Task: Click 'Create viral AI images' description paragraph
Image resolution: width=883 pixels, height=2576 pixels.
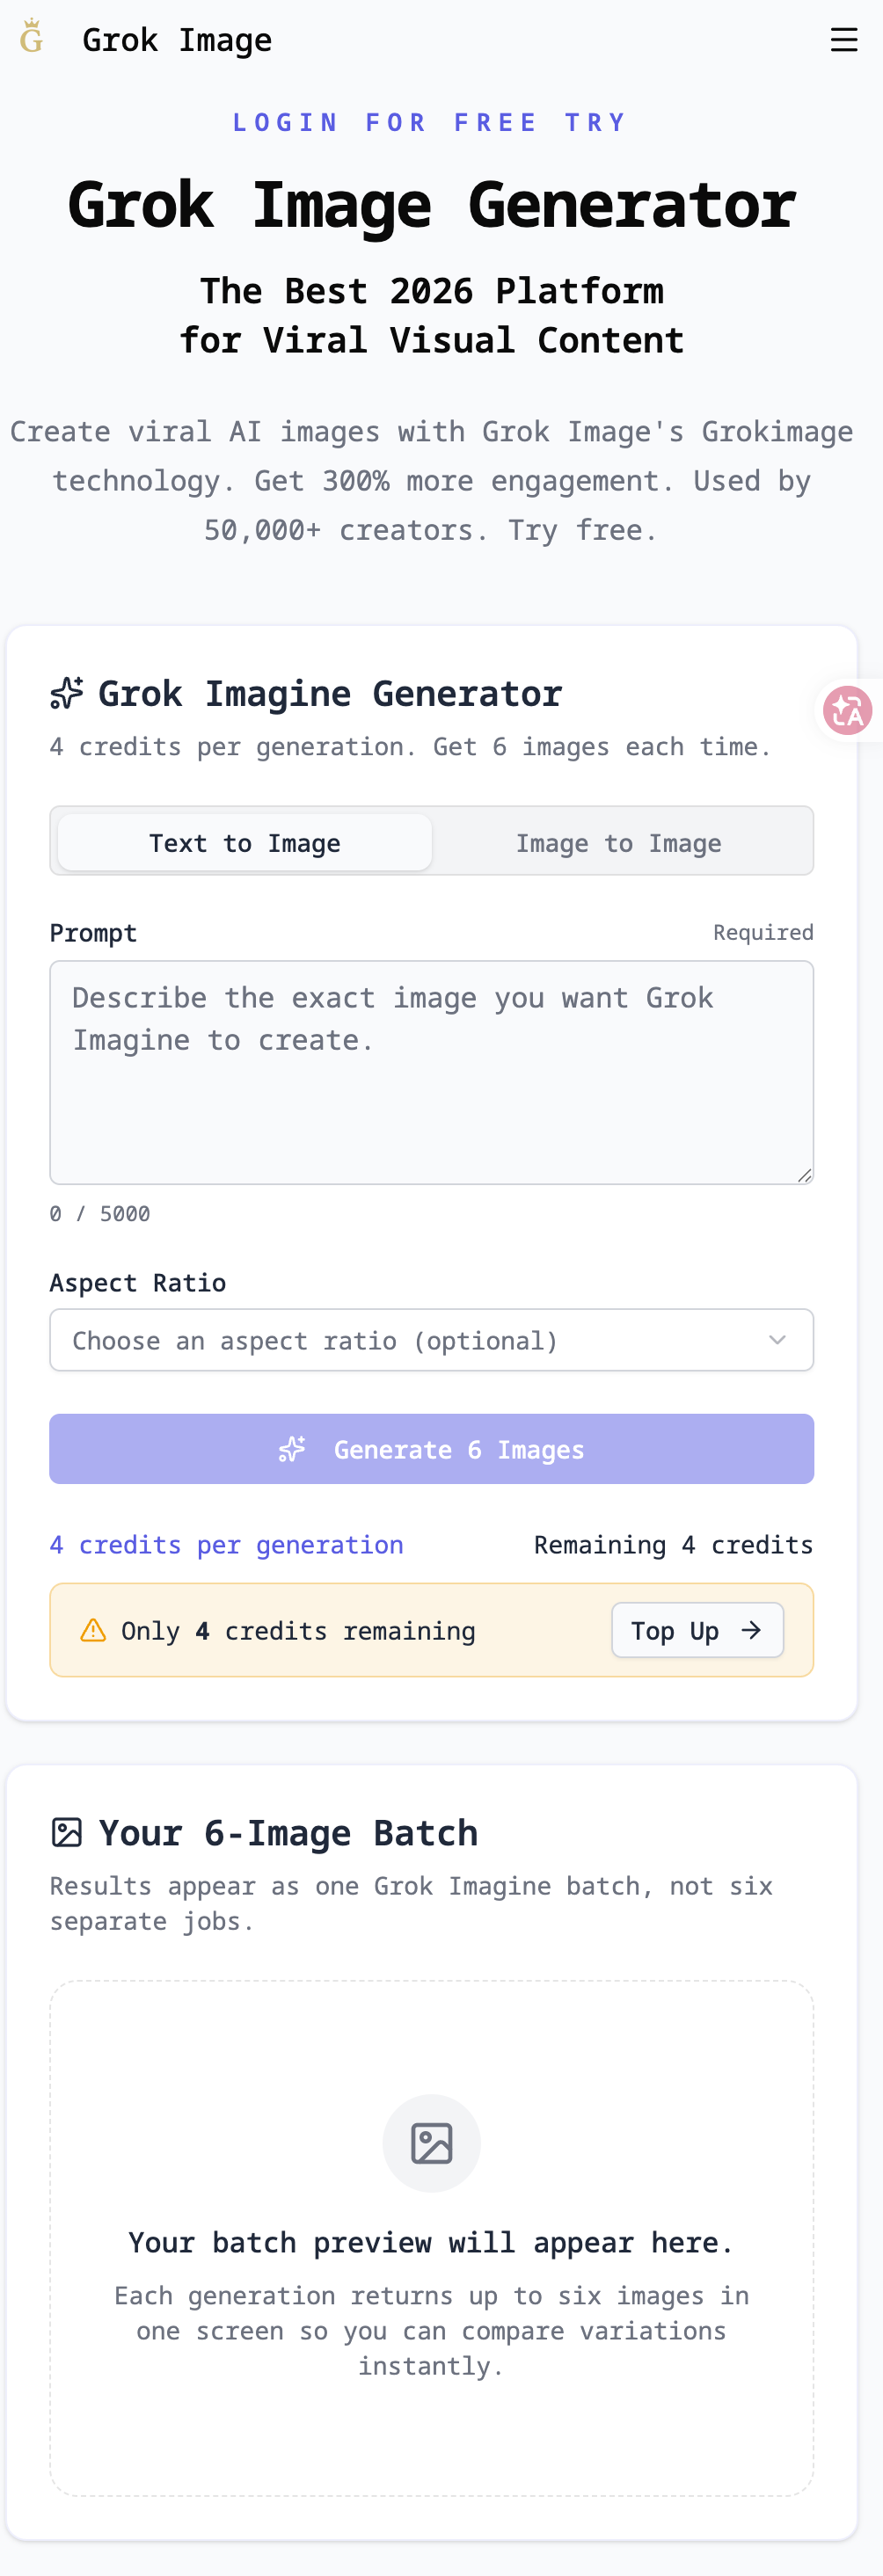Action: click(432, 481)
